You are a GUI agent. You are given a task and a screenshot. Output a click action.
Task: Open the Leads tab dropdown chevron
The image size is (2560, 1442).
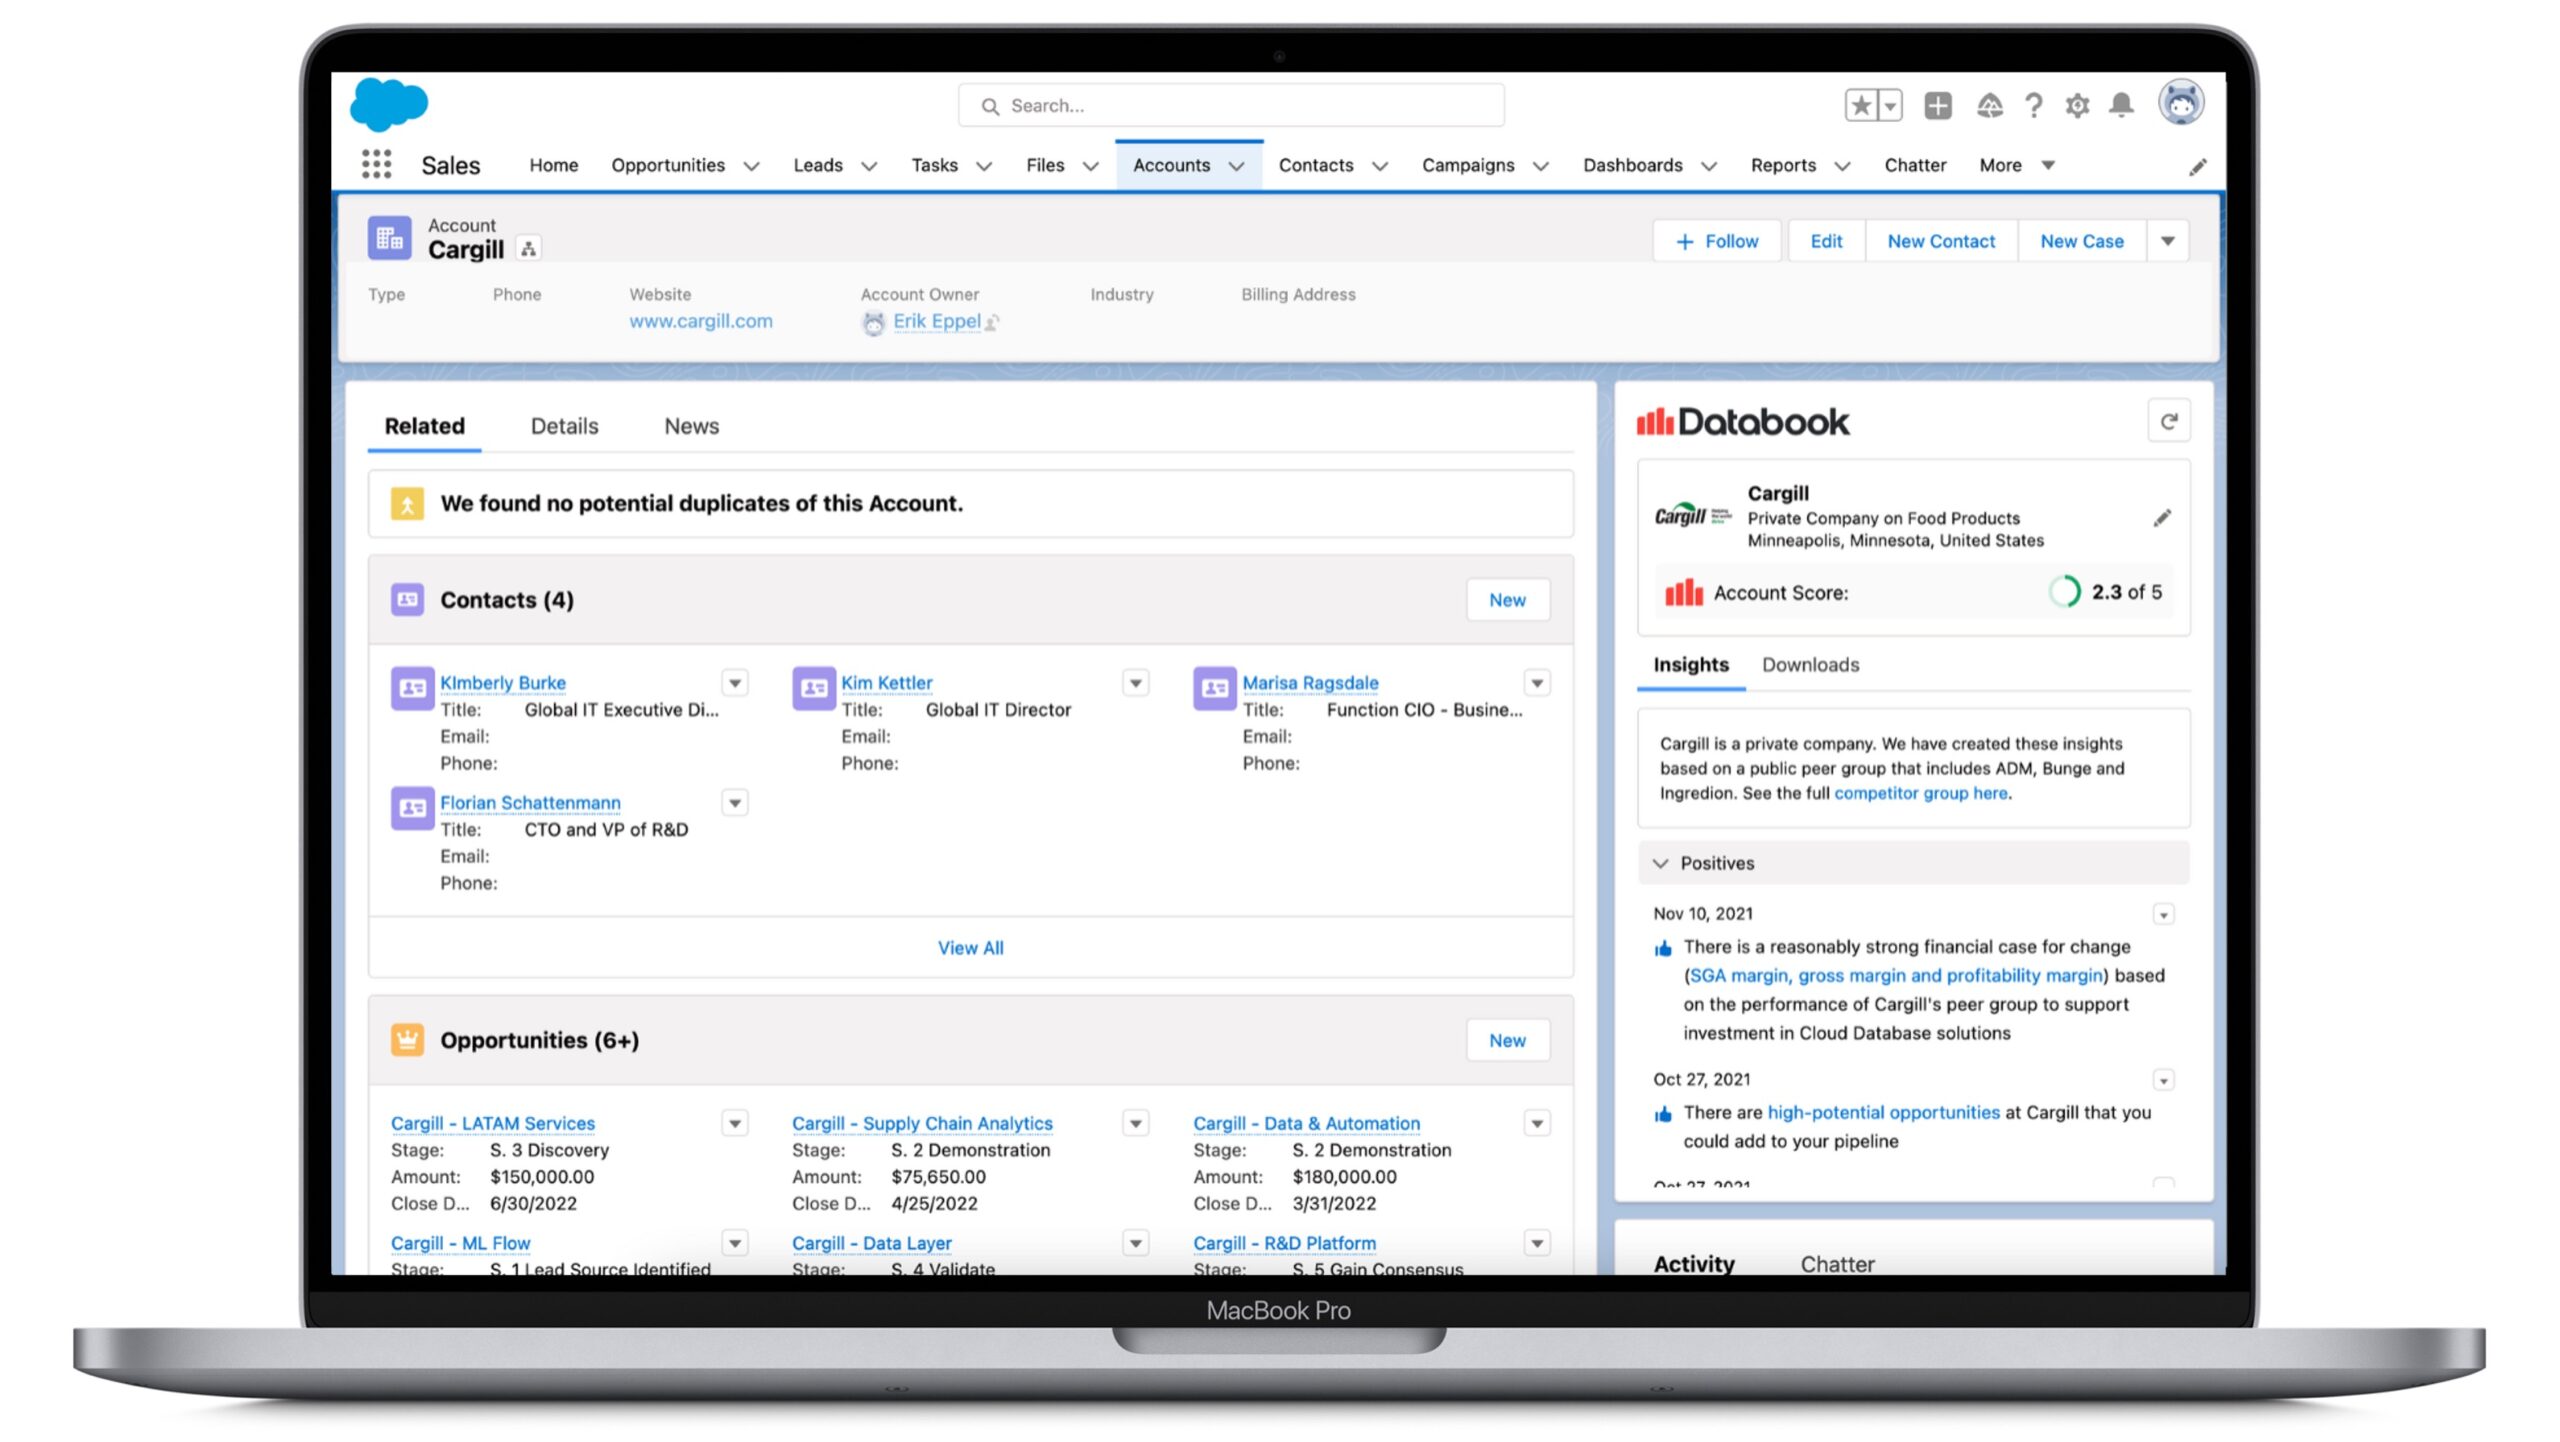pyautogui.click(x=869, y=167)
